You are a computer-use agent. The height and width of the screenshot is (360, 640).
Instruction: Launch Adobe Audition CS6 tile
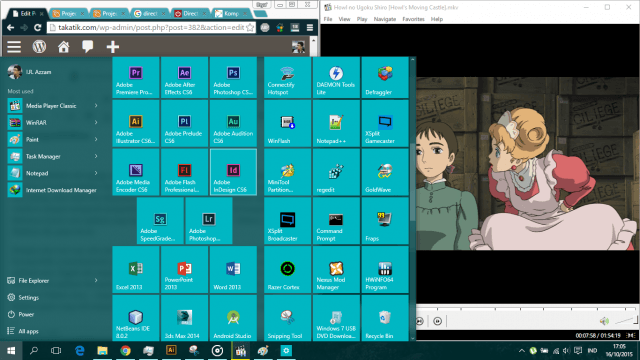(233, 124)
